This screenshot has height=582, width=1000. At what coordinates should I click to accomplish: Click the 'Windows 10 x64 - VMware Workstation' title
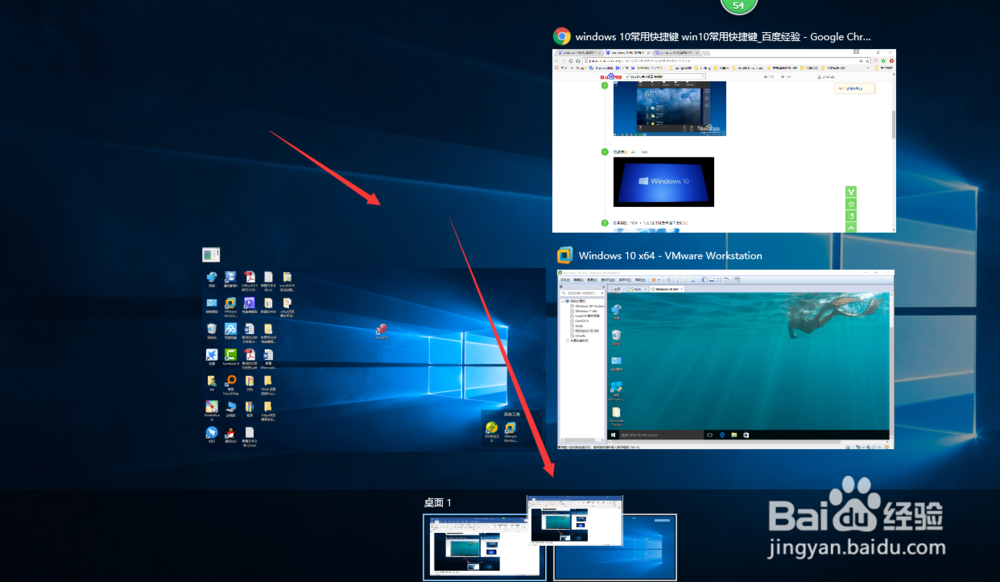[670, 256]
